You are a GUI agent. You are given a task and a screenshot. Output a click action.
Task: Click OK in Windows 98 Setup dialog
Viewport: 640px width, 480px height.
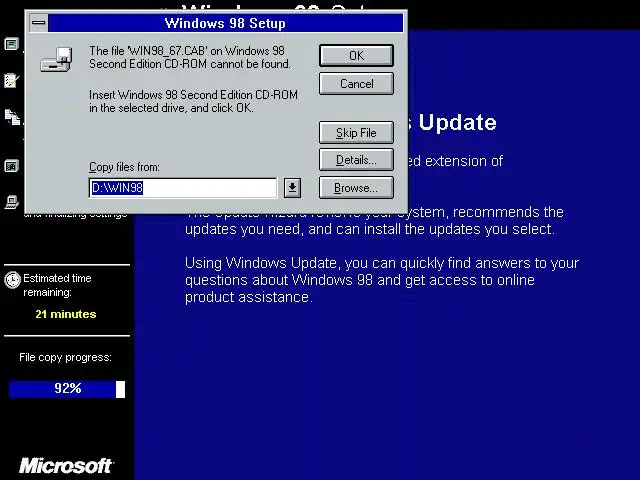click(x=356, y=56)
